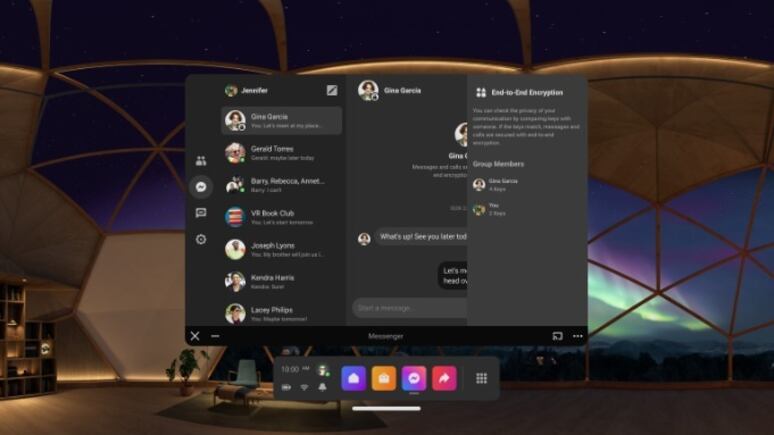Click the compose new message icon
Screen dimensions: 774x435
tap(332, 90)
